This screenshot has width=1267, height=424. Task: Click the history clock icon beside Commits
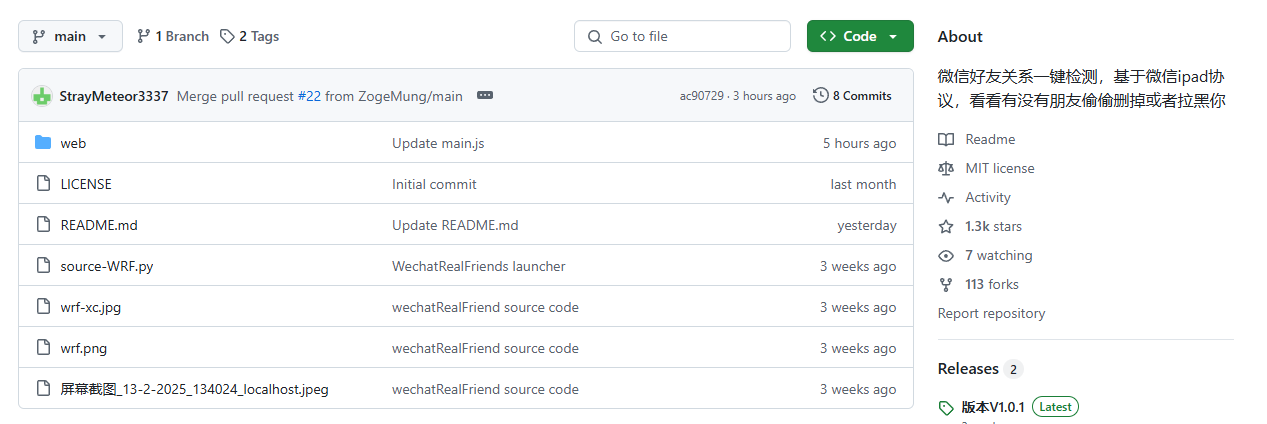820,96
